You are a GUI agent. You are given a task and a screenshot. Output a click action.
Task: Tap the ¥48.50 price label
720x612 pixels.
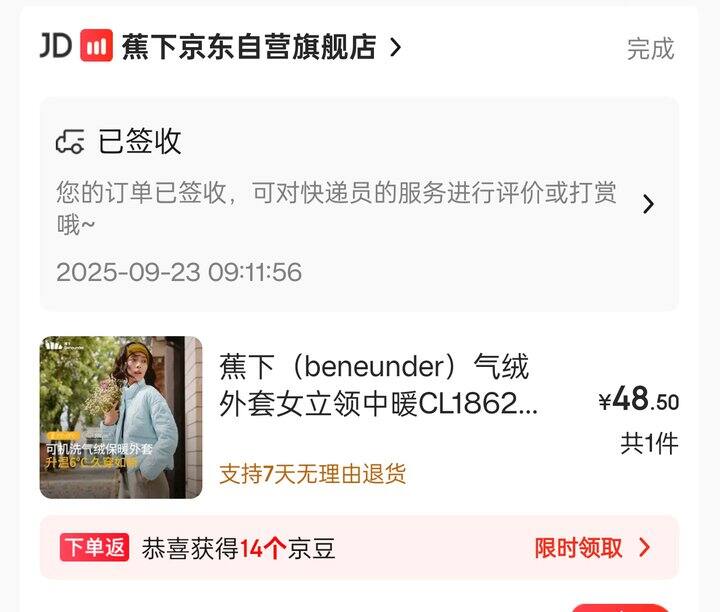(x=639, y=399)
